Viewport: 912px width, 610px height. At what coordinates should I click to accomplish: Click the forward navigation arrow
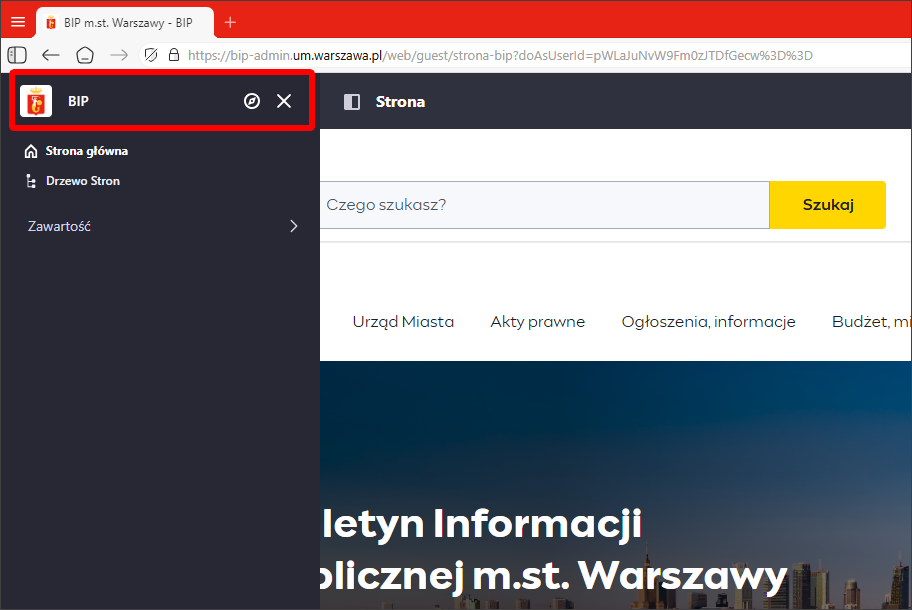[119, 55]
